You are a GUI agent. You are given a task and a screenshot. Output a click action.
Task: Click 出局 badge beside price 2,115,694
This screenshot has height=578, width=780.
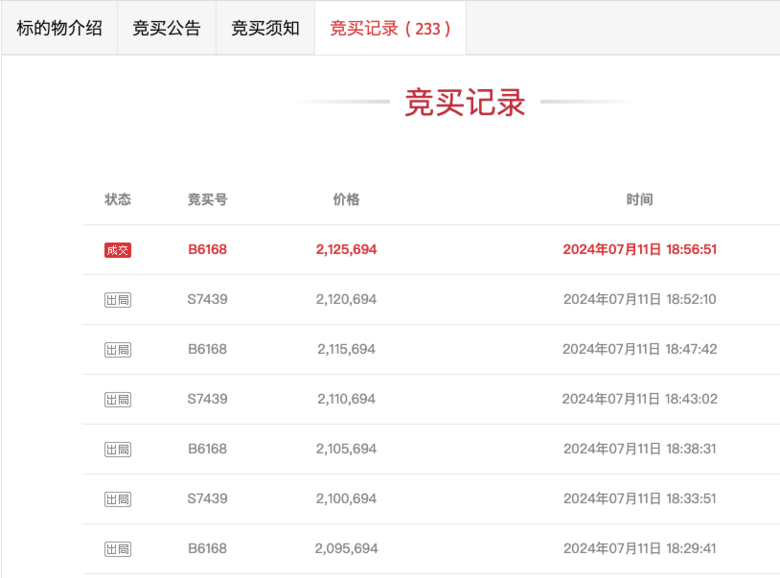(118, 350)
